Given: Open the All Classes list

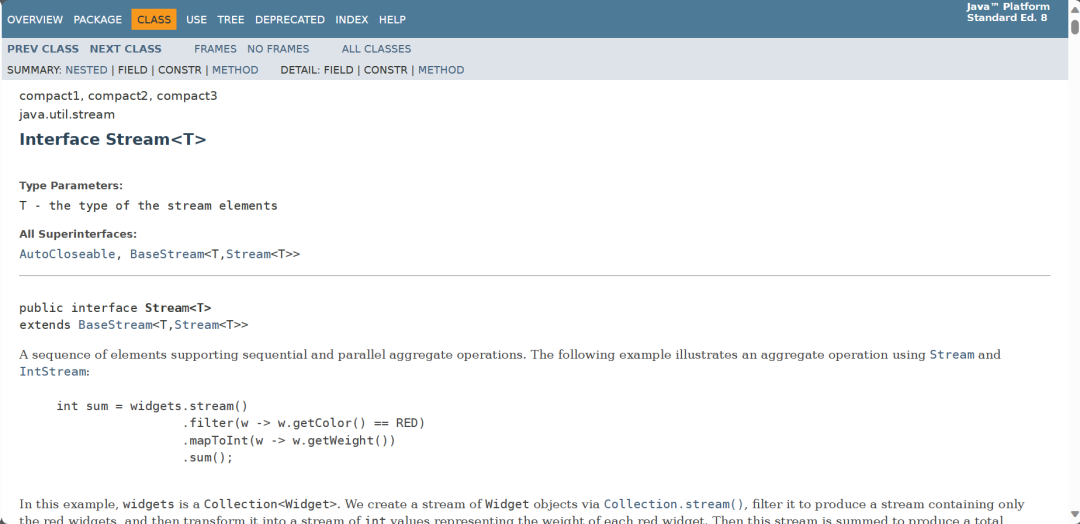Looking at the screenshot, I should pos(376,48).
